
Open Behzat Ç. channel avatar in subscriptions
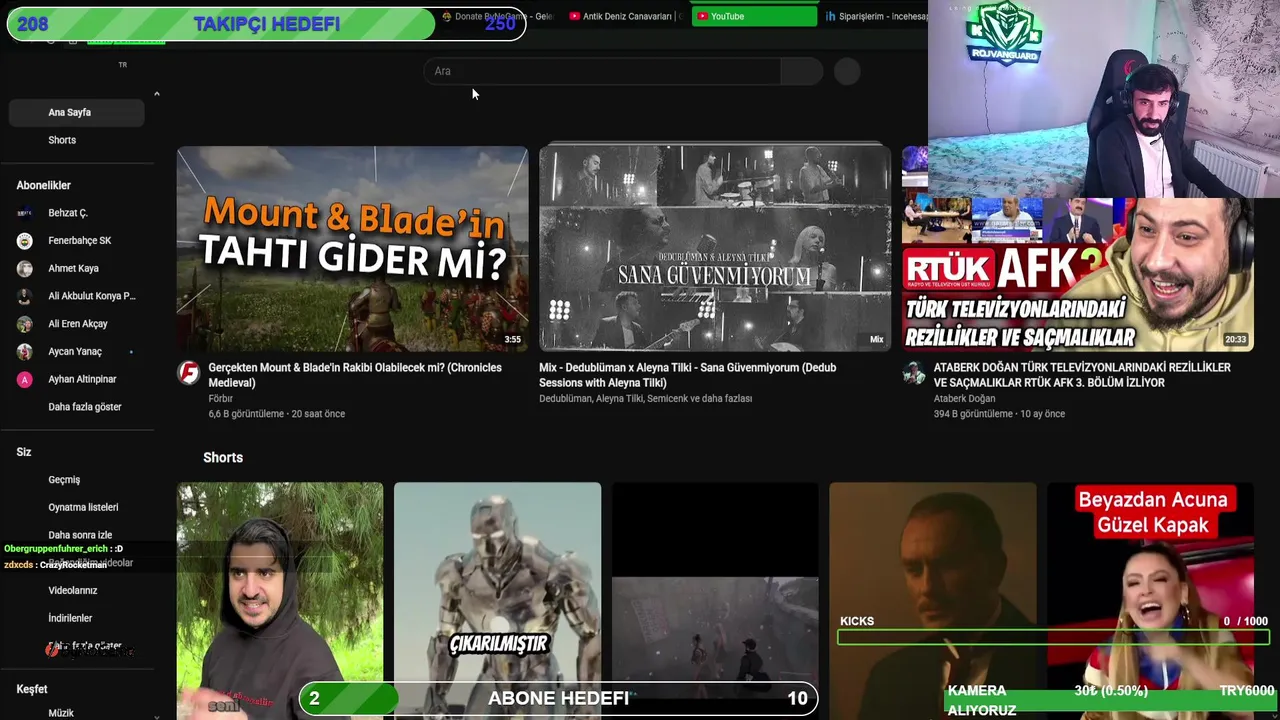pos(25,213)
